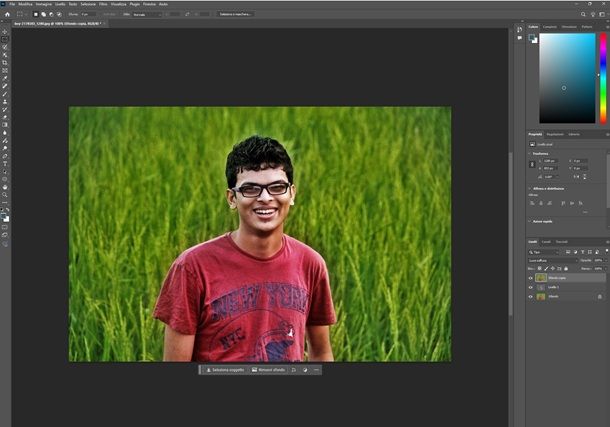Select the Hand tool
The height and width of the screenshot is (427, 610).
pyautogui.click(x=5, y=186)
